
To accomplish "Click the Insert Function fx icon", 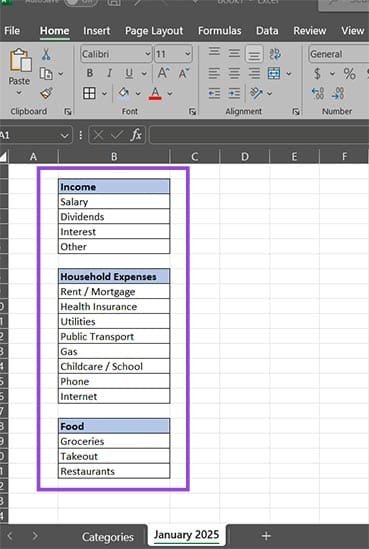I will click(136, 135).
